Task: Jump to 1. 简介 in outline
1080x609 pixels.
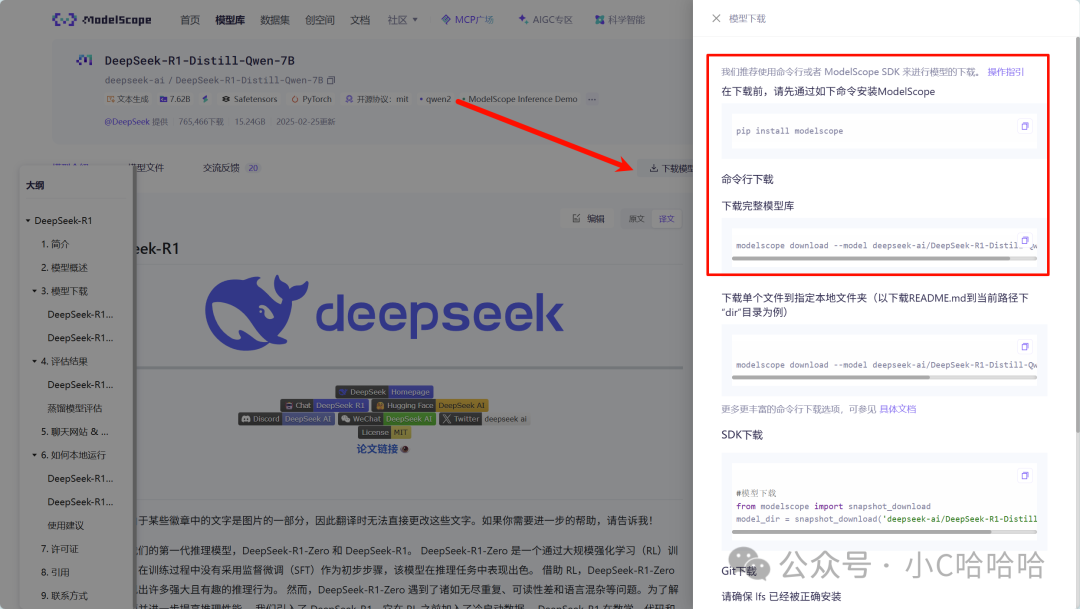Action: (x=55, y=244)
